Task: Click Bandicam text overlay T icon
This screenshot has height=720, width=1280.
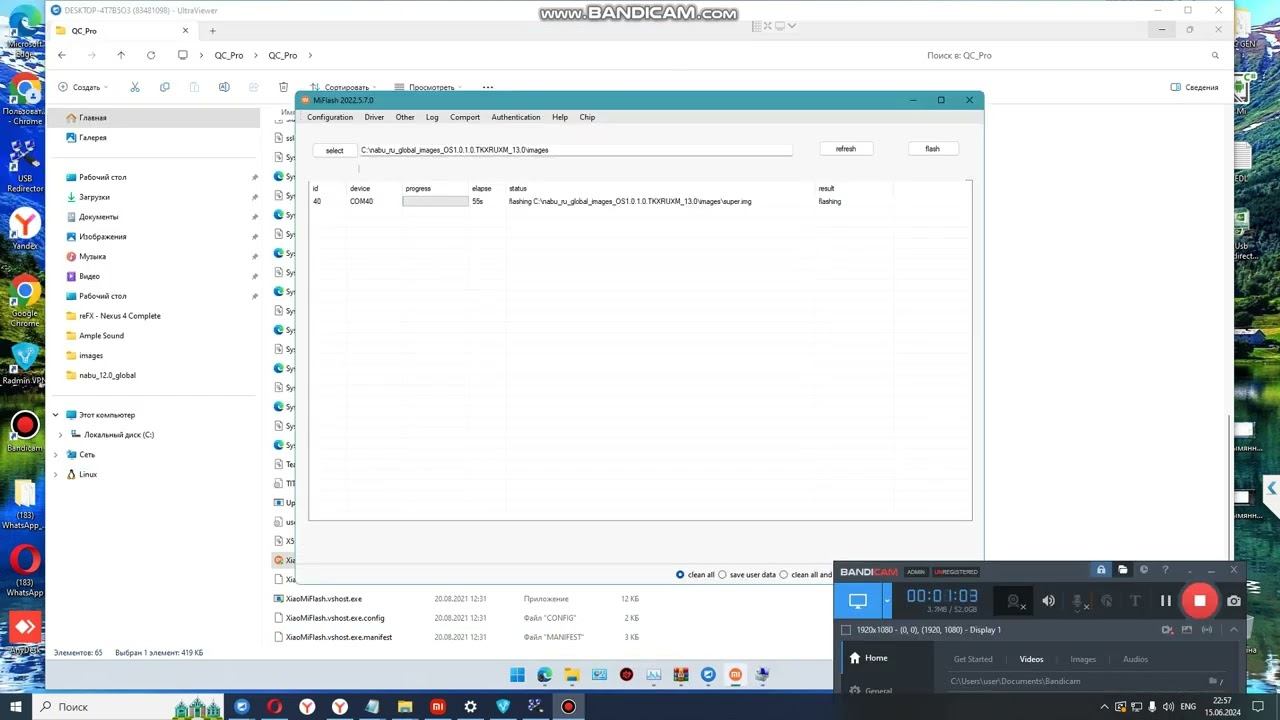Action: point(1135,601)
